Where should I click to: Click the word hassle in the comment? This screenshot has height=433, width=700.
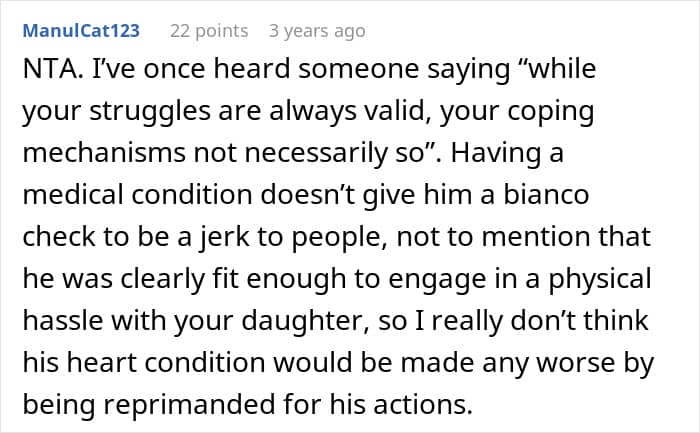[63, 321]
